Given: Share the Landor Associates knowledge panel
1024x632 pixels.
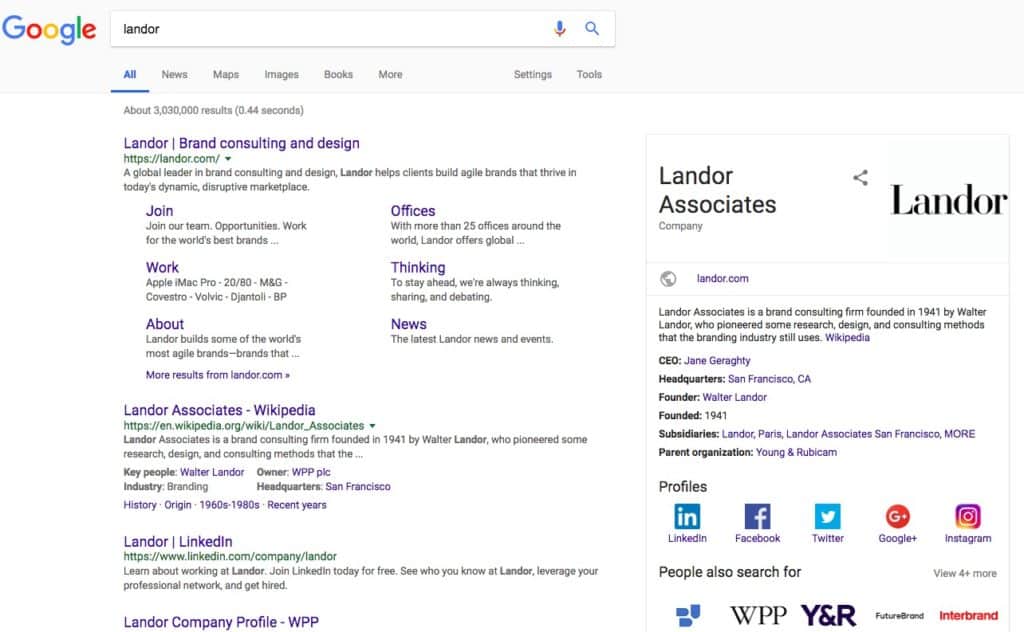Looking at the screenshot, I should 861,178.
